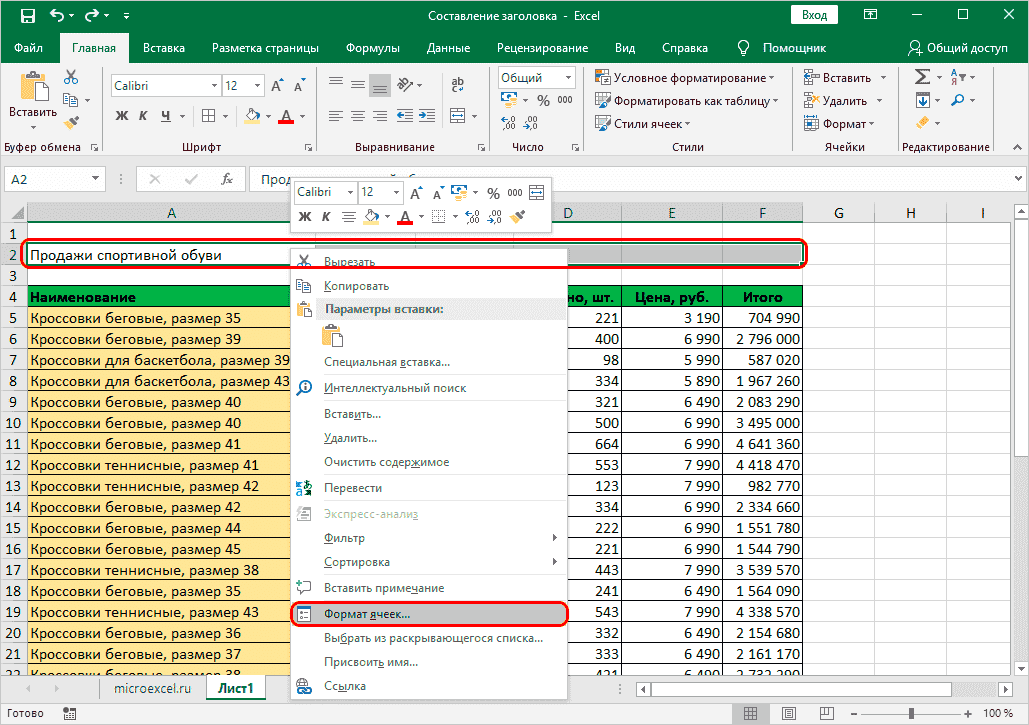The width and height of the screenshot is (1029, 725).
Task: Click the Cut scissors icon in the ribbon
Action: pyautogui.click(x=71, y=77)
